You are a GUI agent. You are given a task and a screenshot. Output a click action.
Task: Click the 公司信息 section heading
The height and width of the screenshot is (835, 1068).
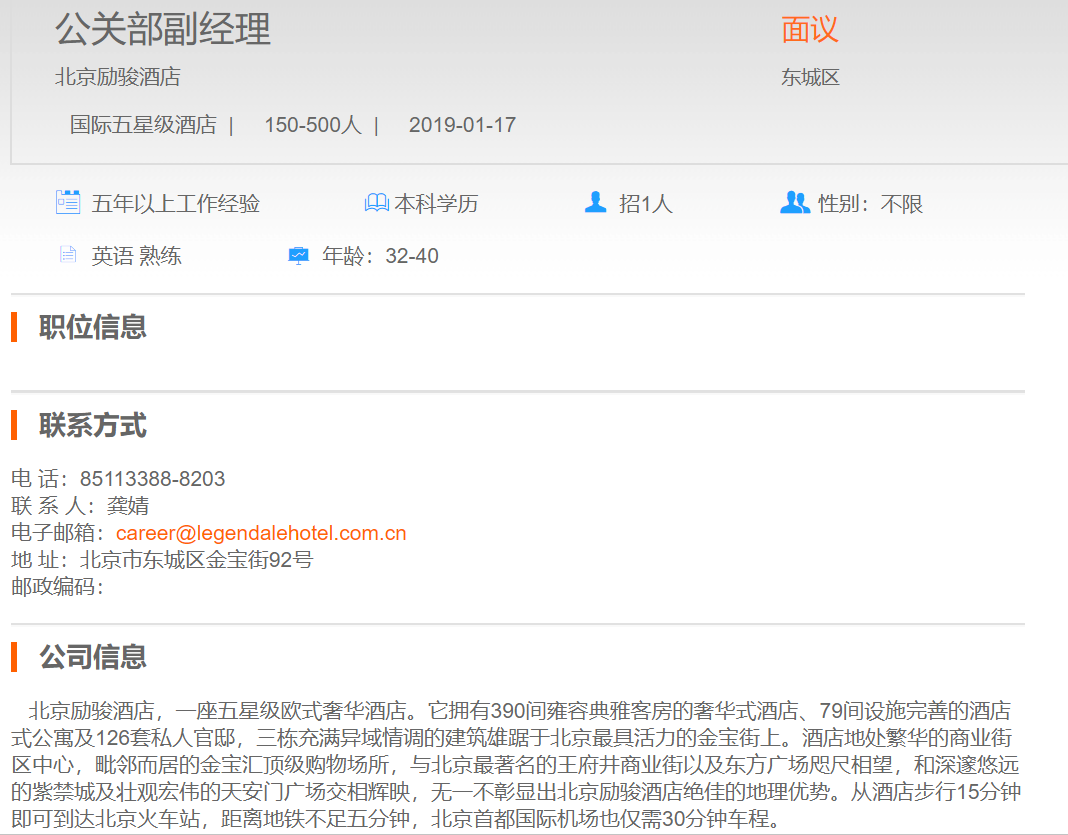[x=93, y=657]
